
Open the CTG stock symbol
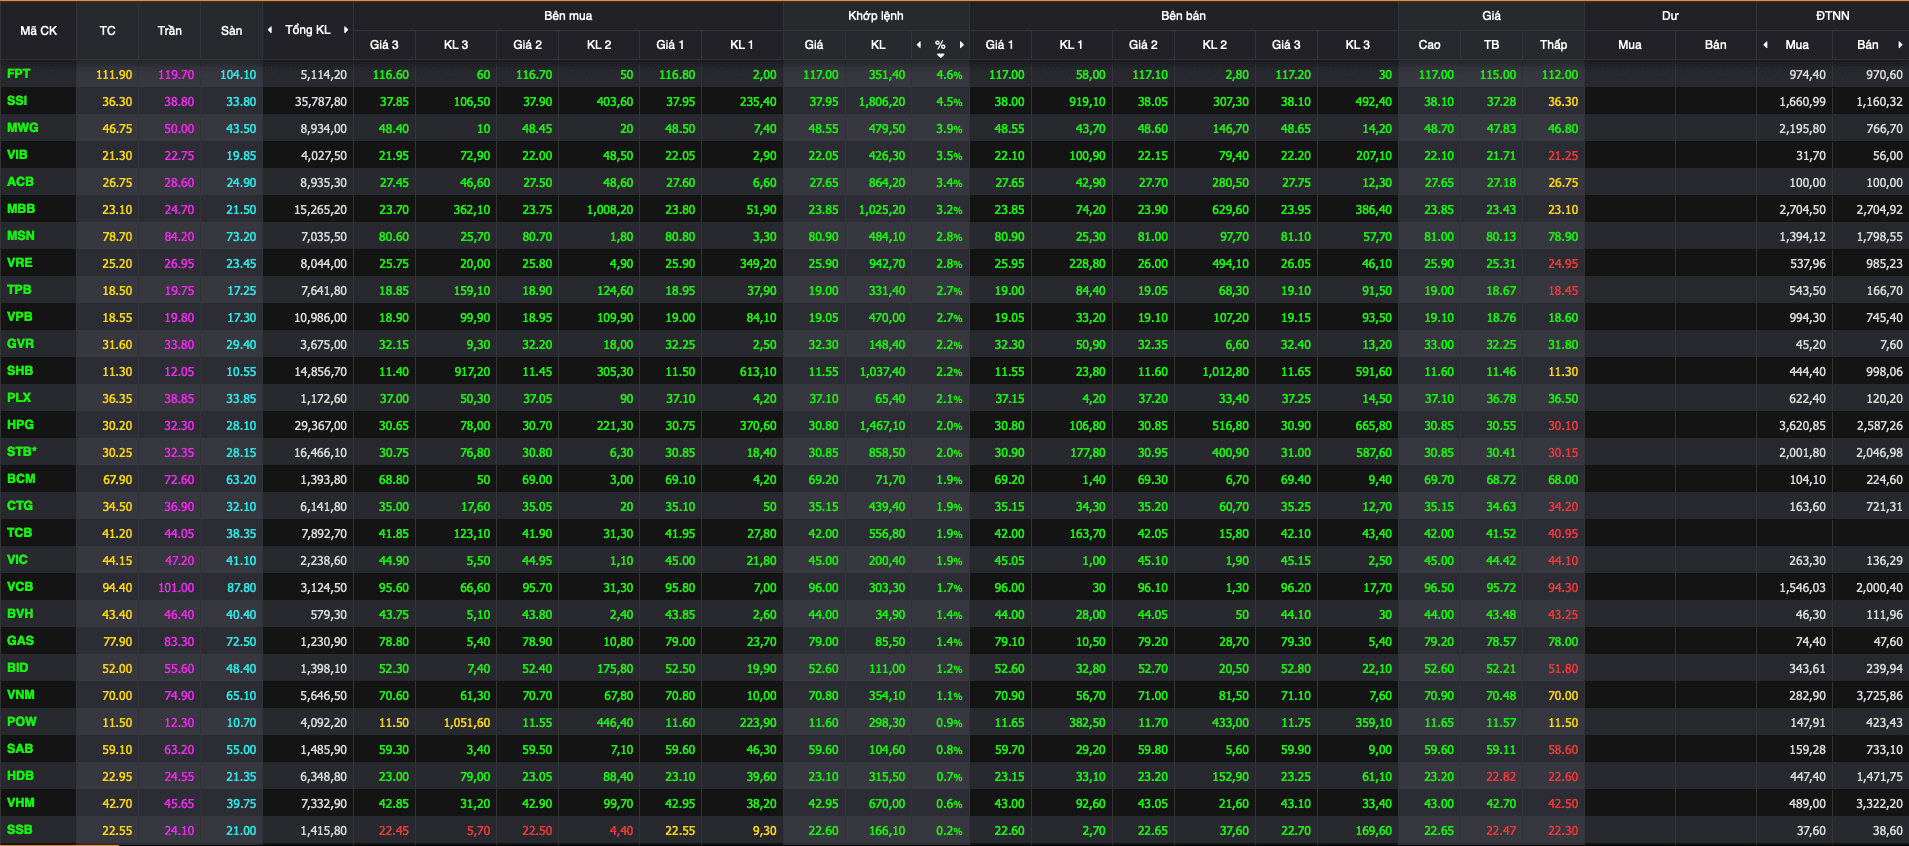click(20, 506)
